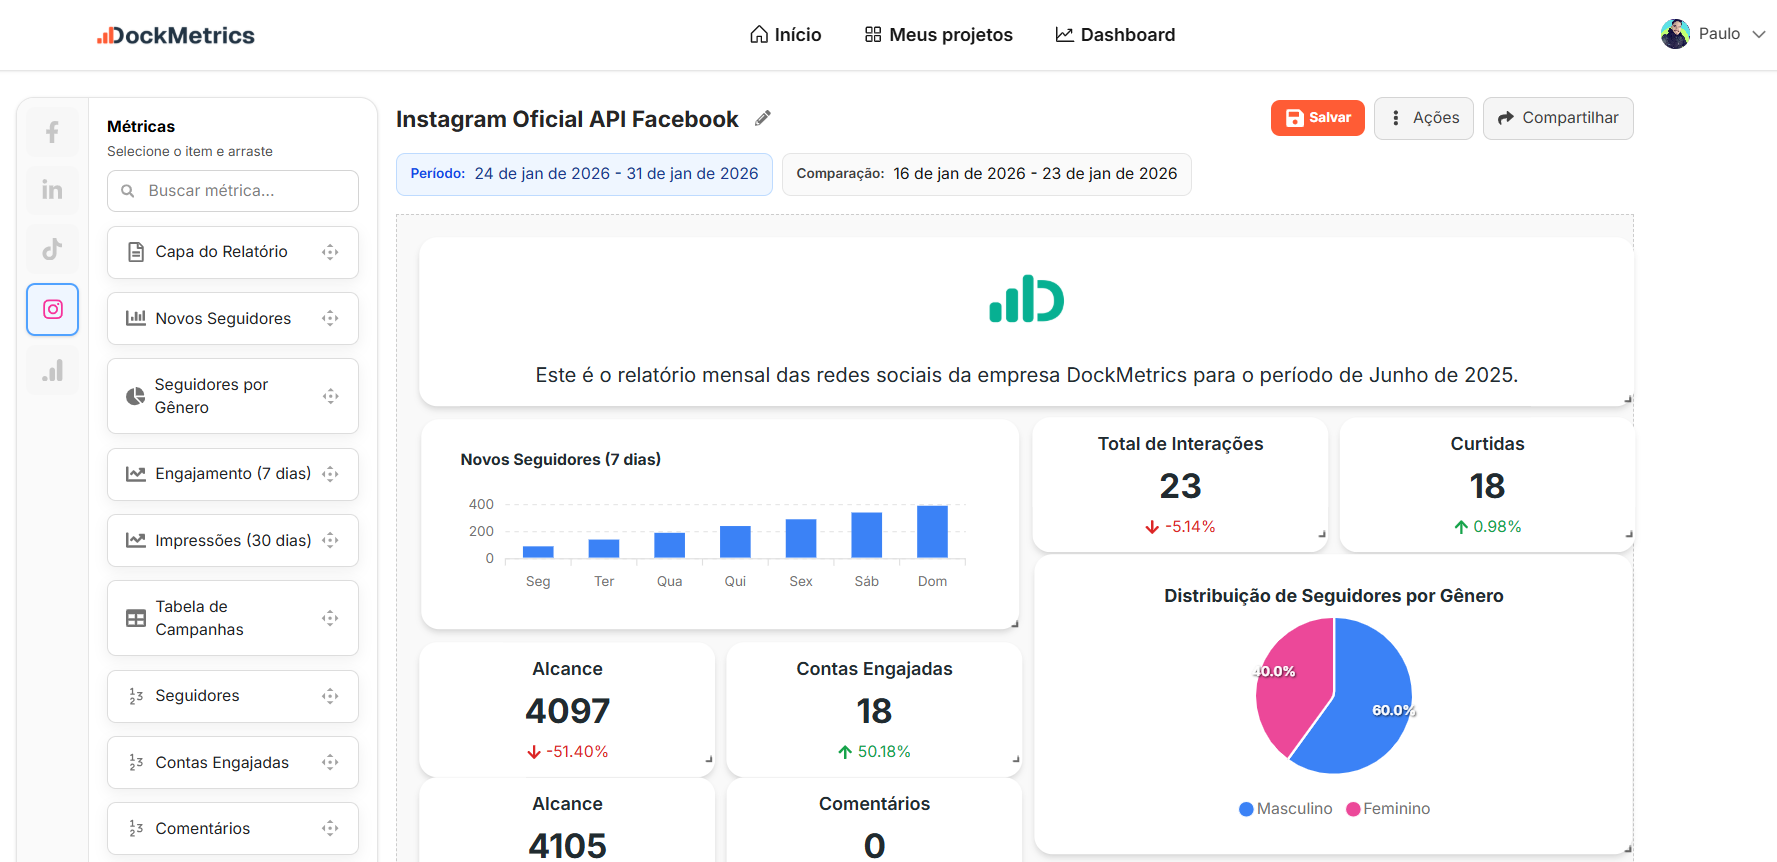Focus the Buscar métrica search field

[245, 191]
